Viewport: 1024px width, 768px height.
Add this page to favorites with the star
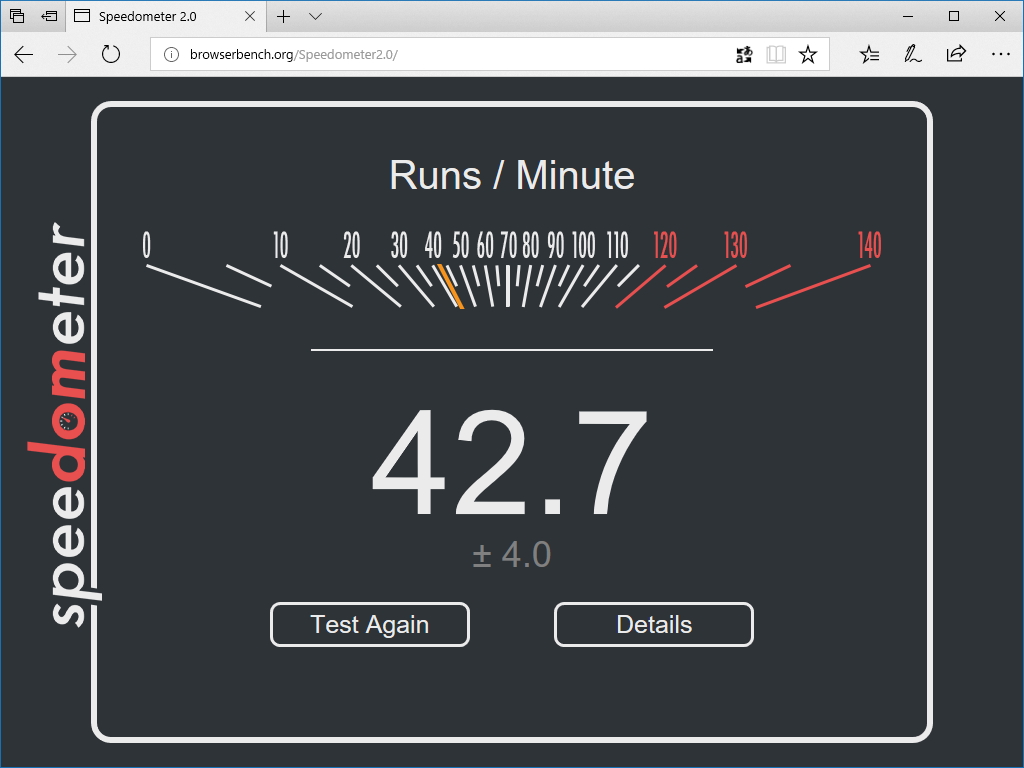[809, 54]
